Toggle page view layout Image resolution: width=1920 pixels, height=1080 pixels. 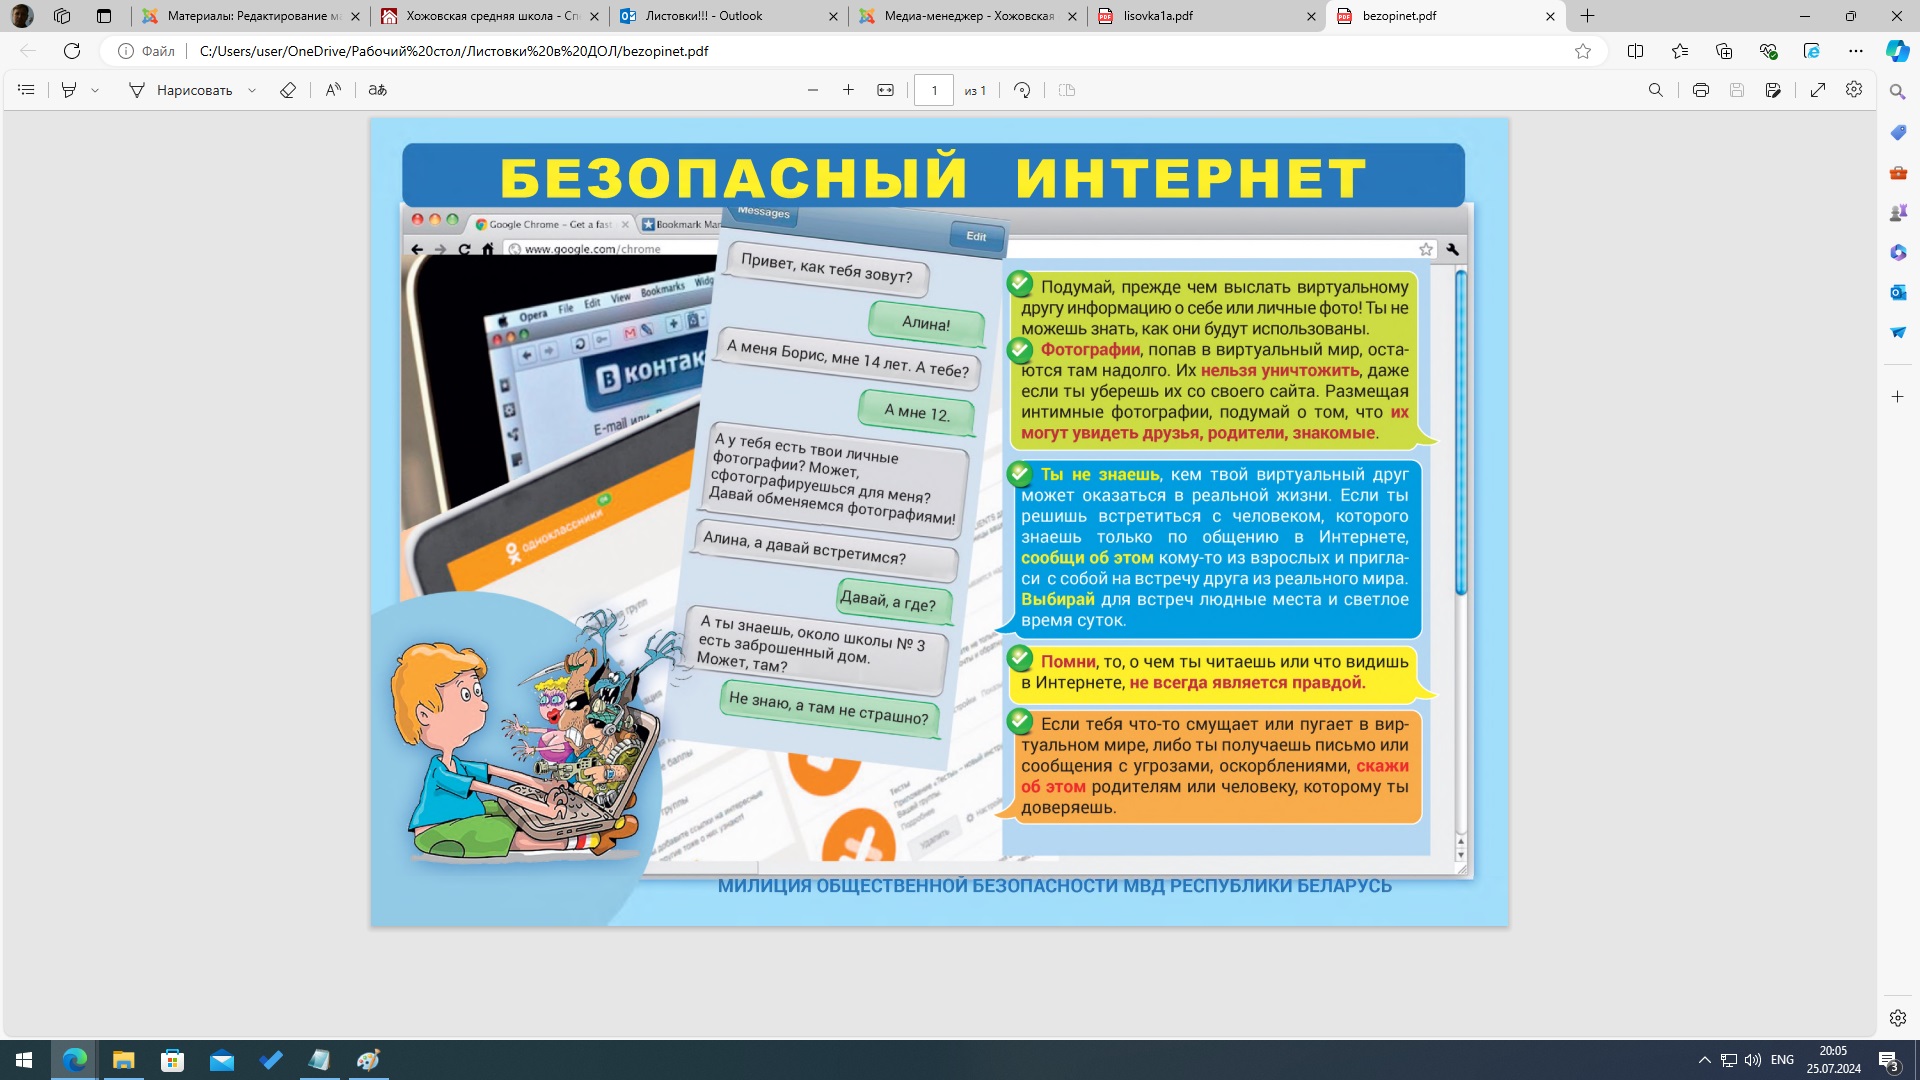[1067, 90]
